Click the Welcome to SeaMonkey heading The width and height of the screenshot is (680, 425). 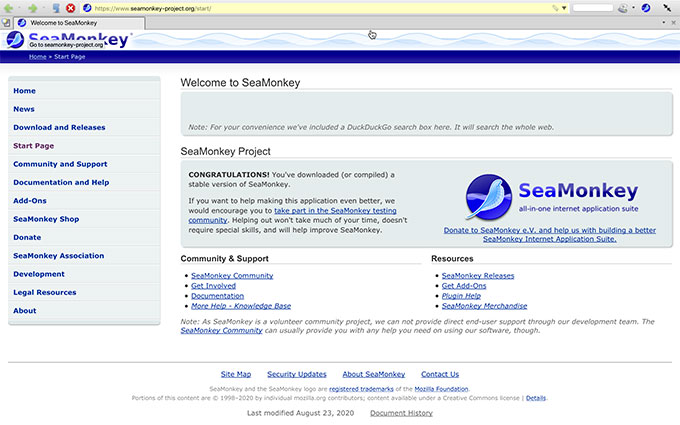pos(240,83)
